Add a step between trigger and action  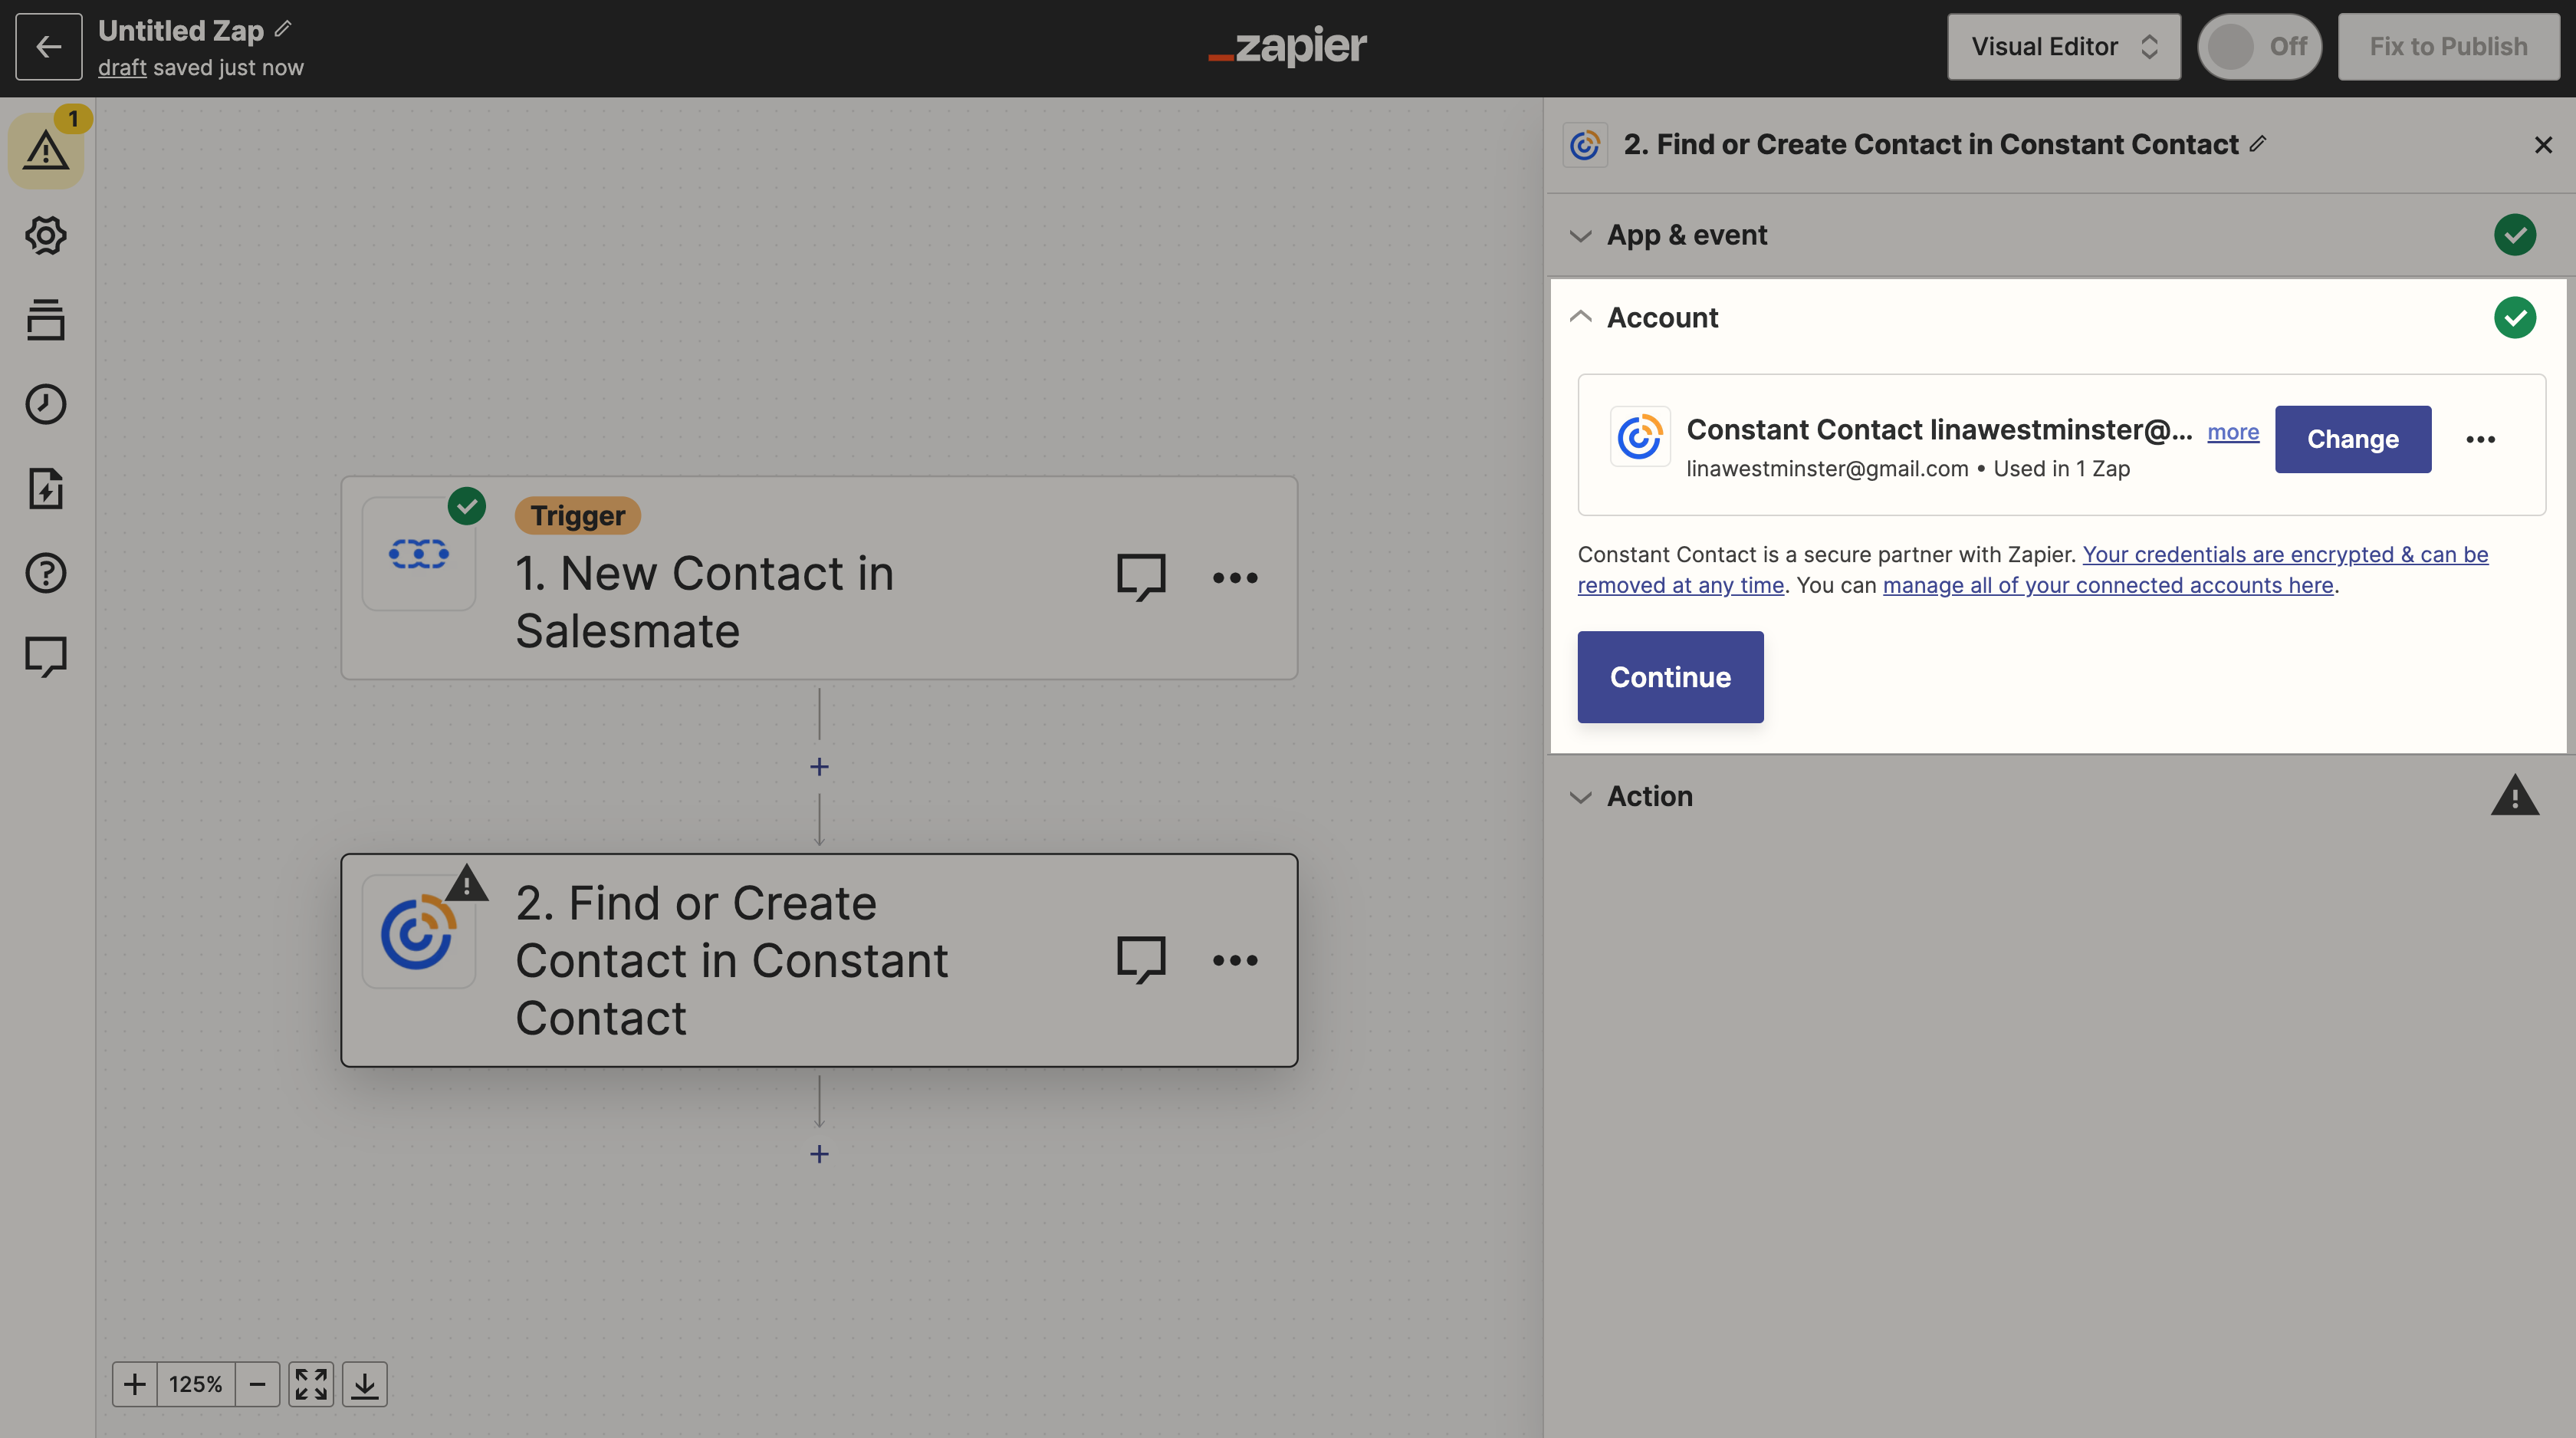pyautogui.click(x=819, y=767)
